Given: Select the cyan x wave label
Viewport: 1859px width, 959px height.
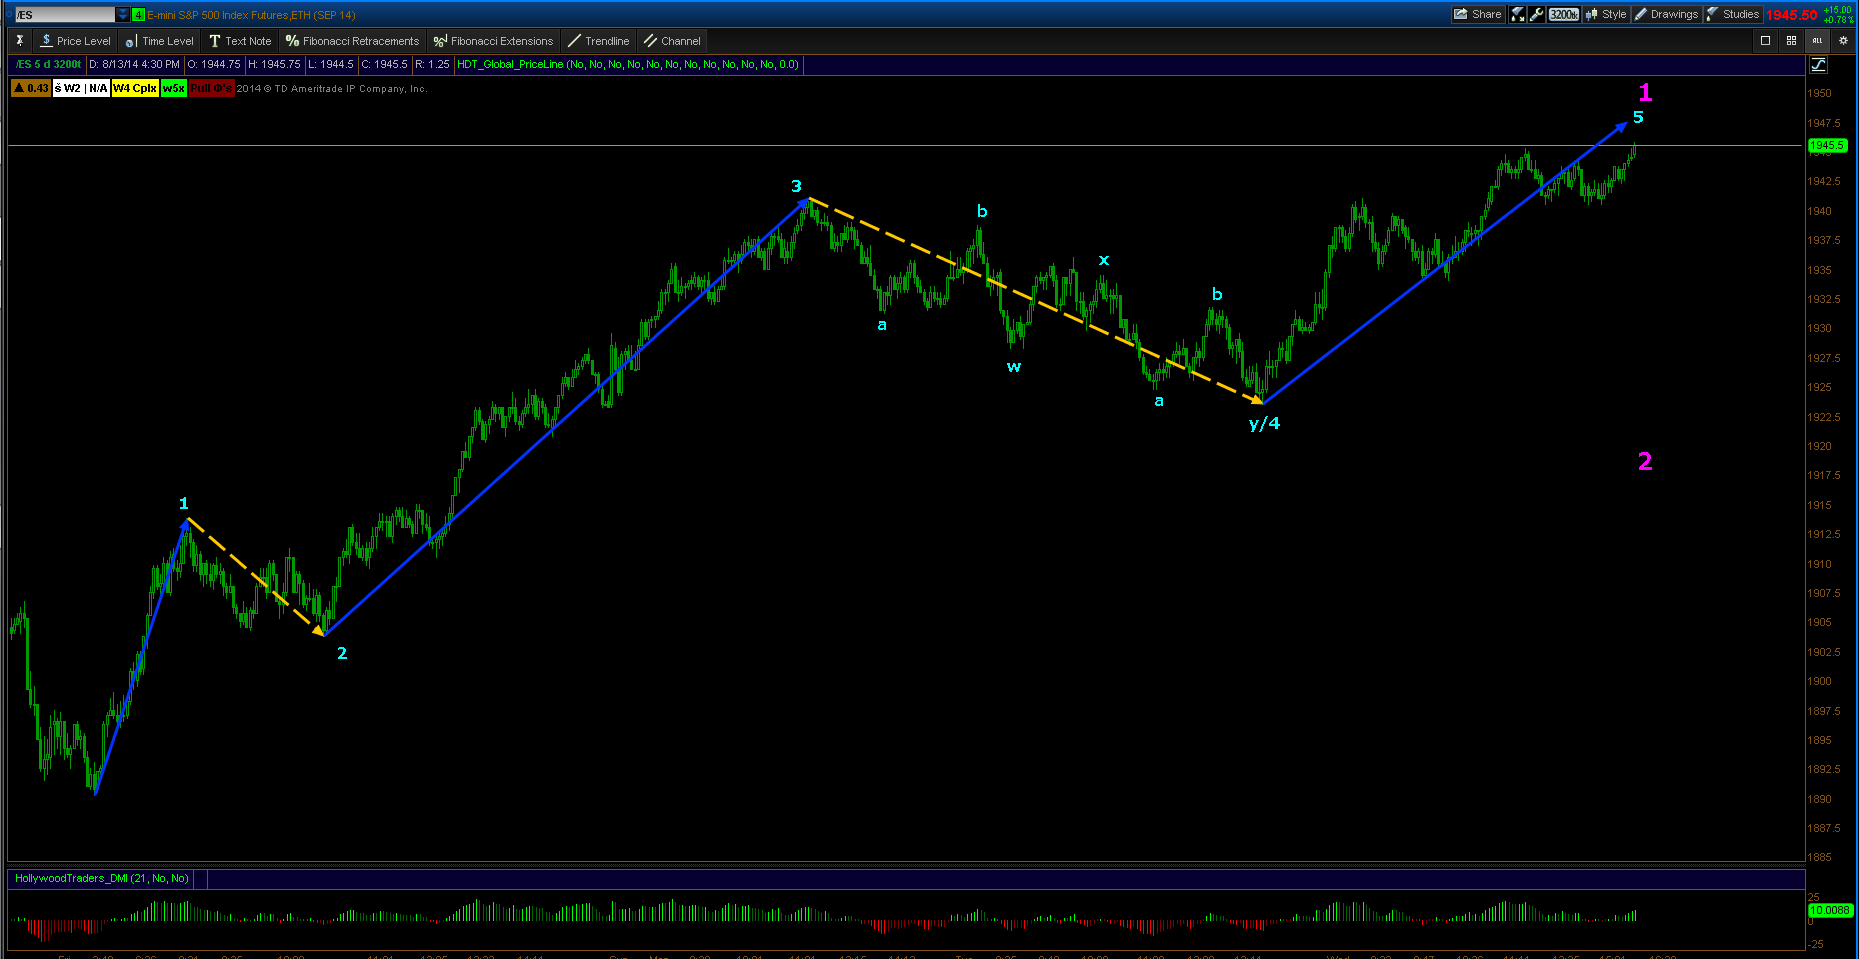Looking at the screenshot, I should pyautogui.click(x=1104, y=260).
